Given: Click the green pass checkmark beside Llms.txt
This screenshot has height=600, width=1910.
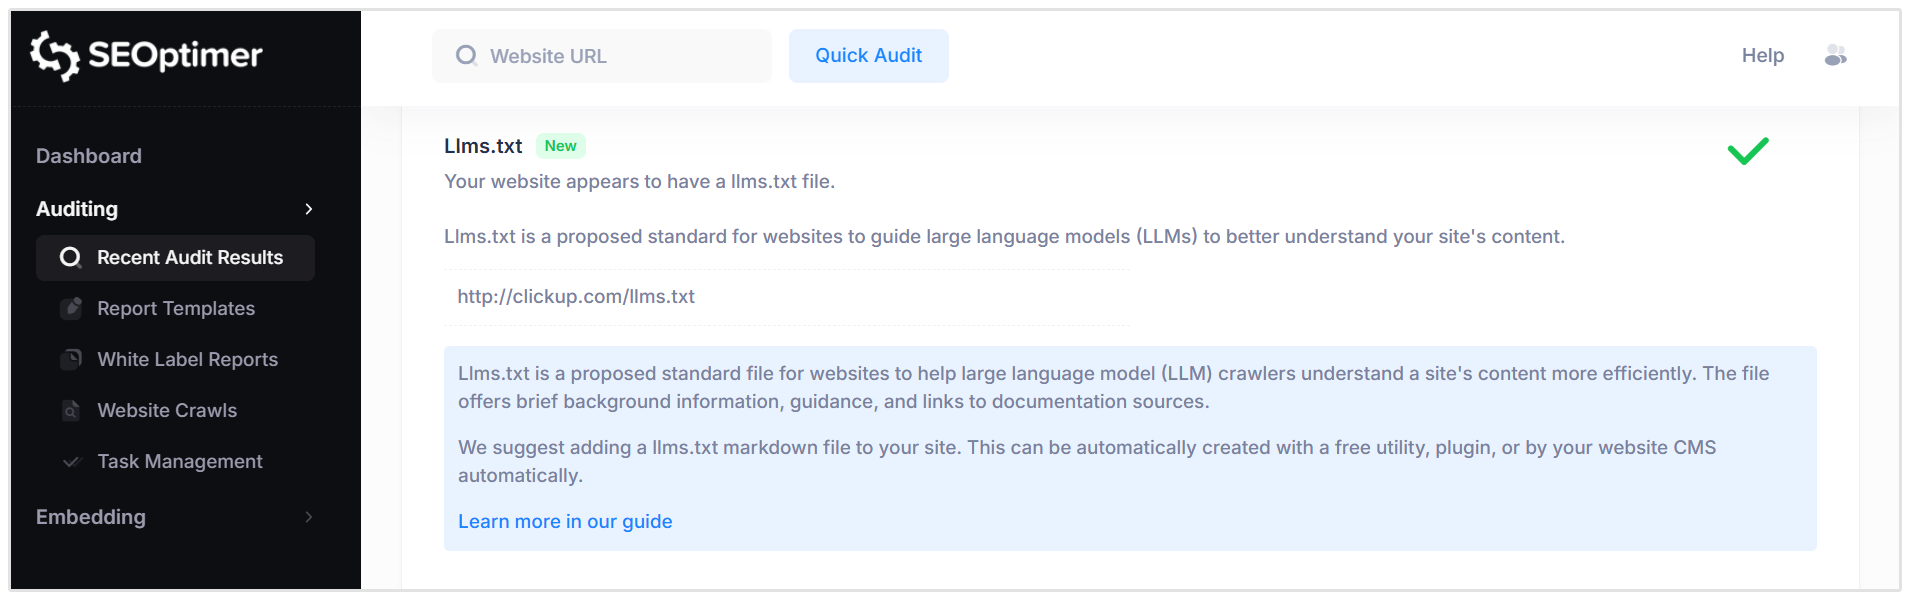Looking at the screenshot, I should click(1747, 151).
